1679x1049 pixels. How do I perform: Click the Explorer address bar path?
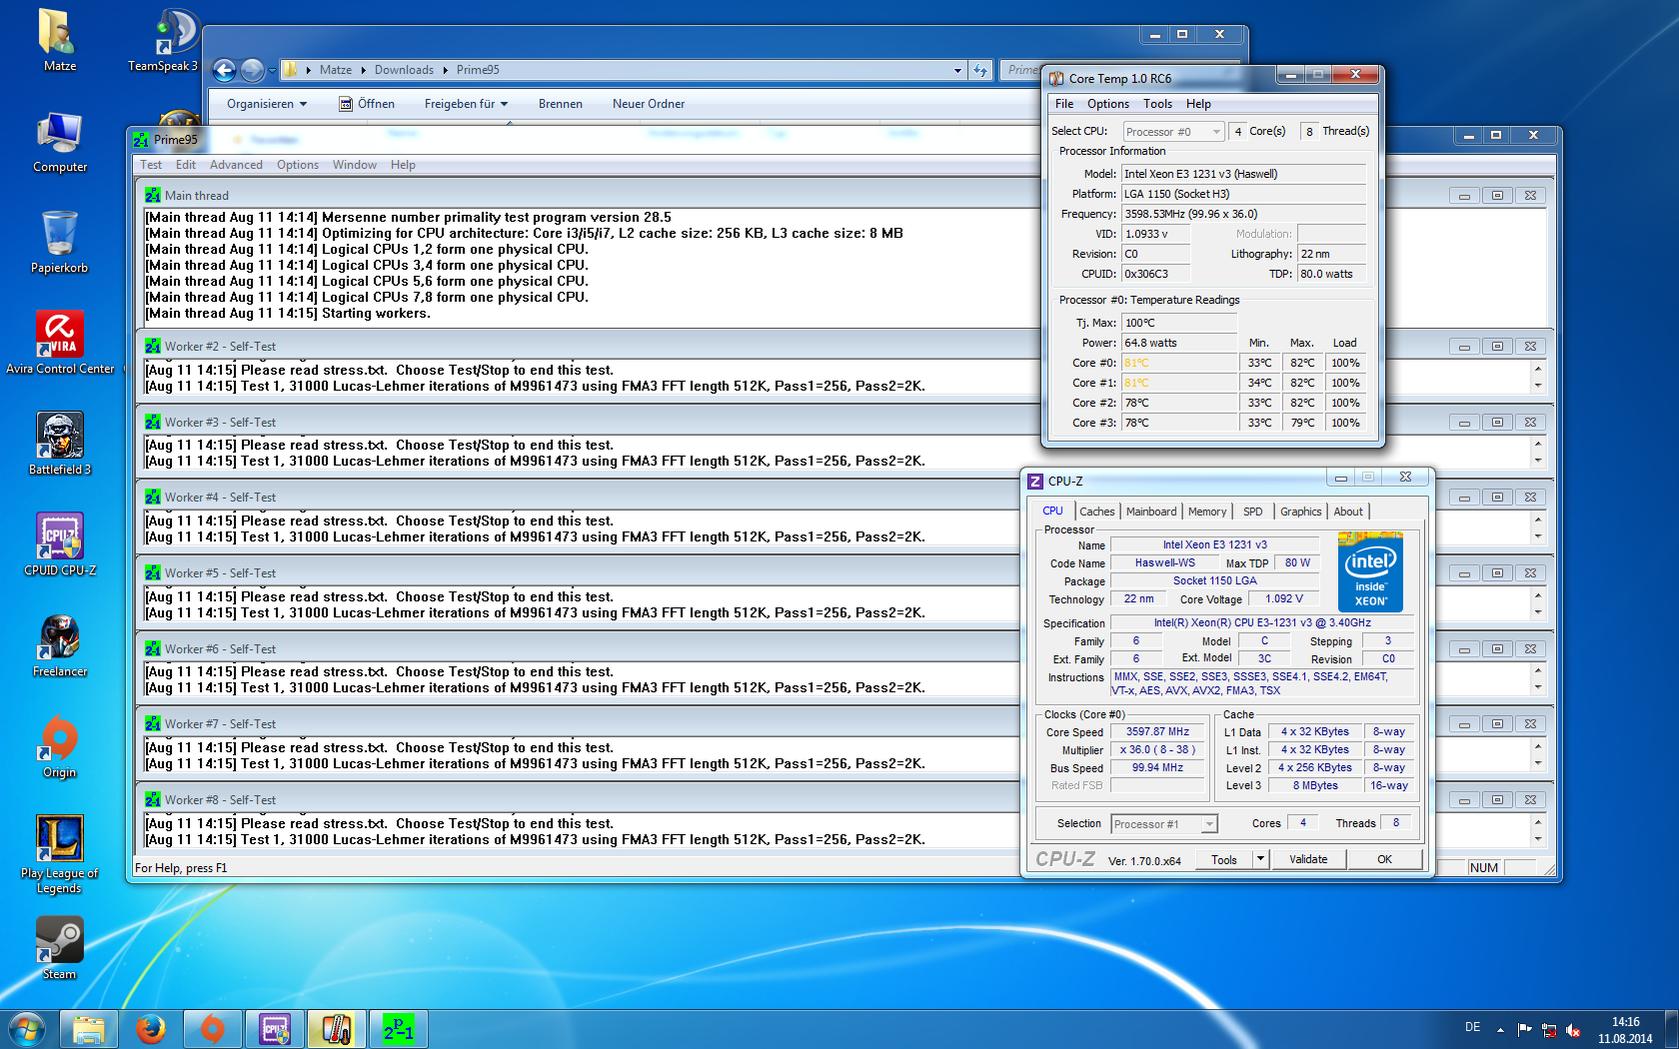point(620,70)
